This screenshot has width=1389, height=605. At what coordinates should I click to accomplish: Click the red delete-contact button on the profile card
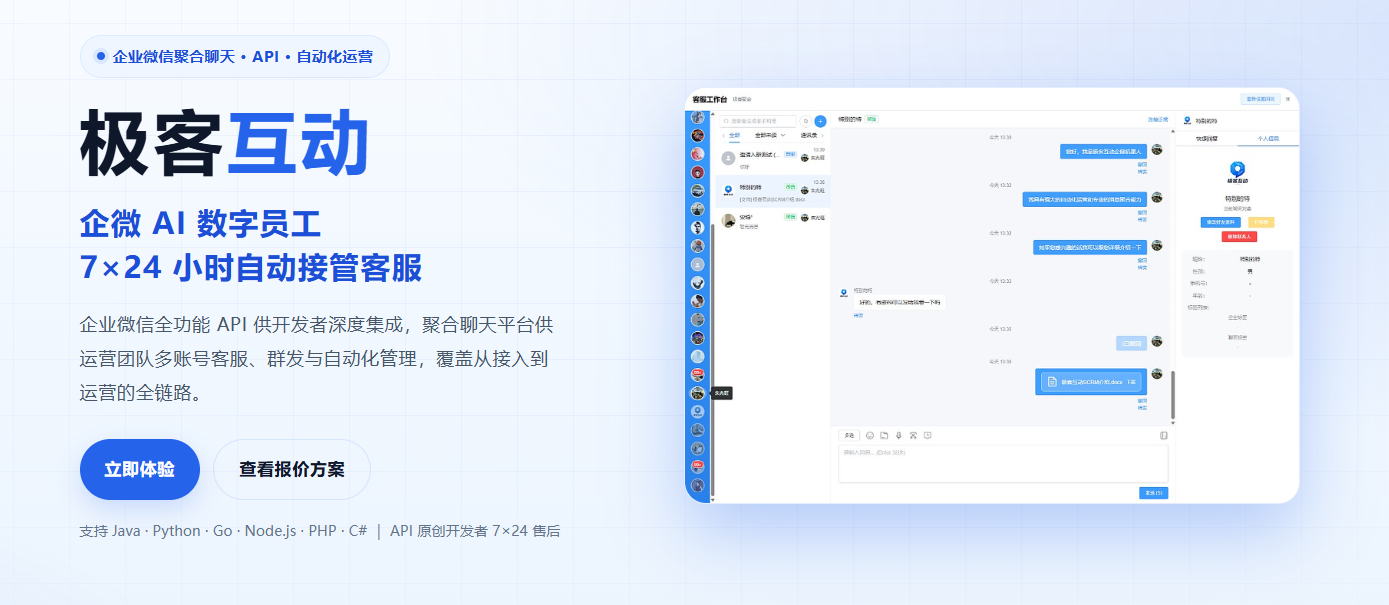[1239, 236]
